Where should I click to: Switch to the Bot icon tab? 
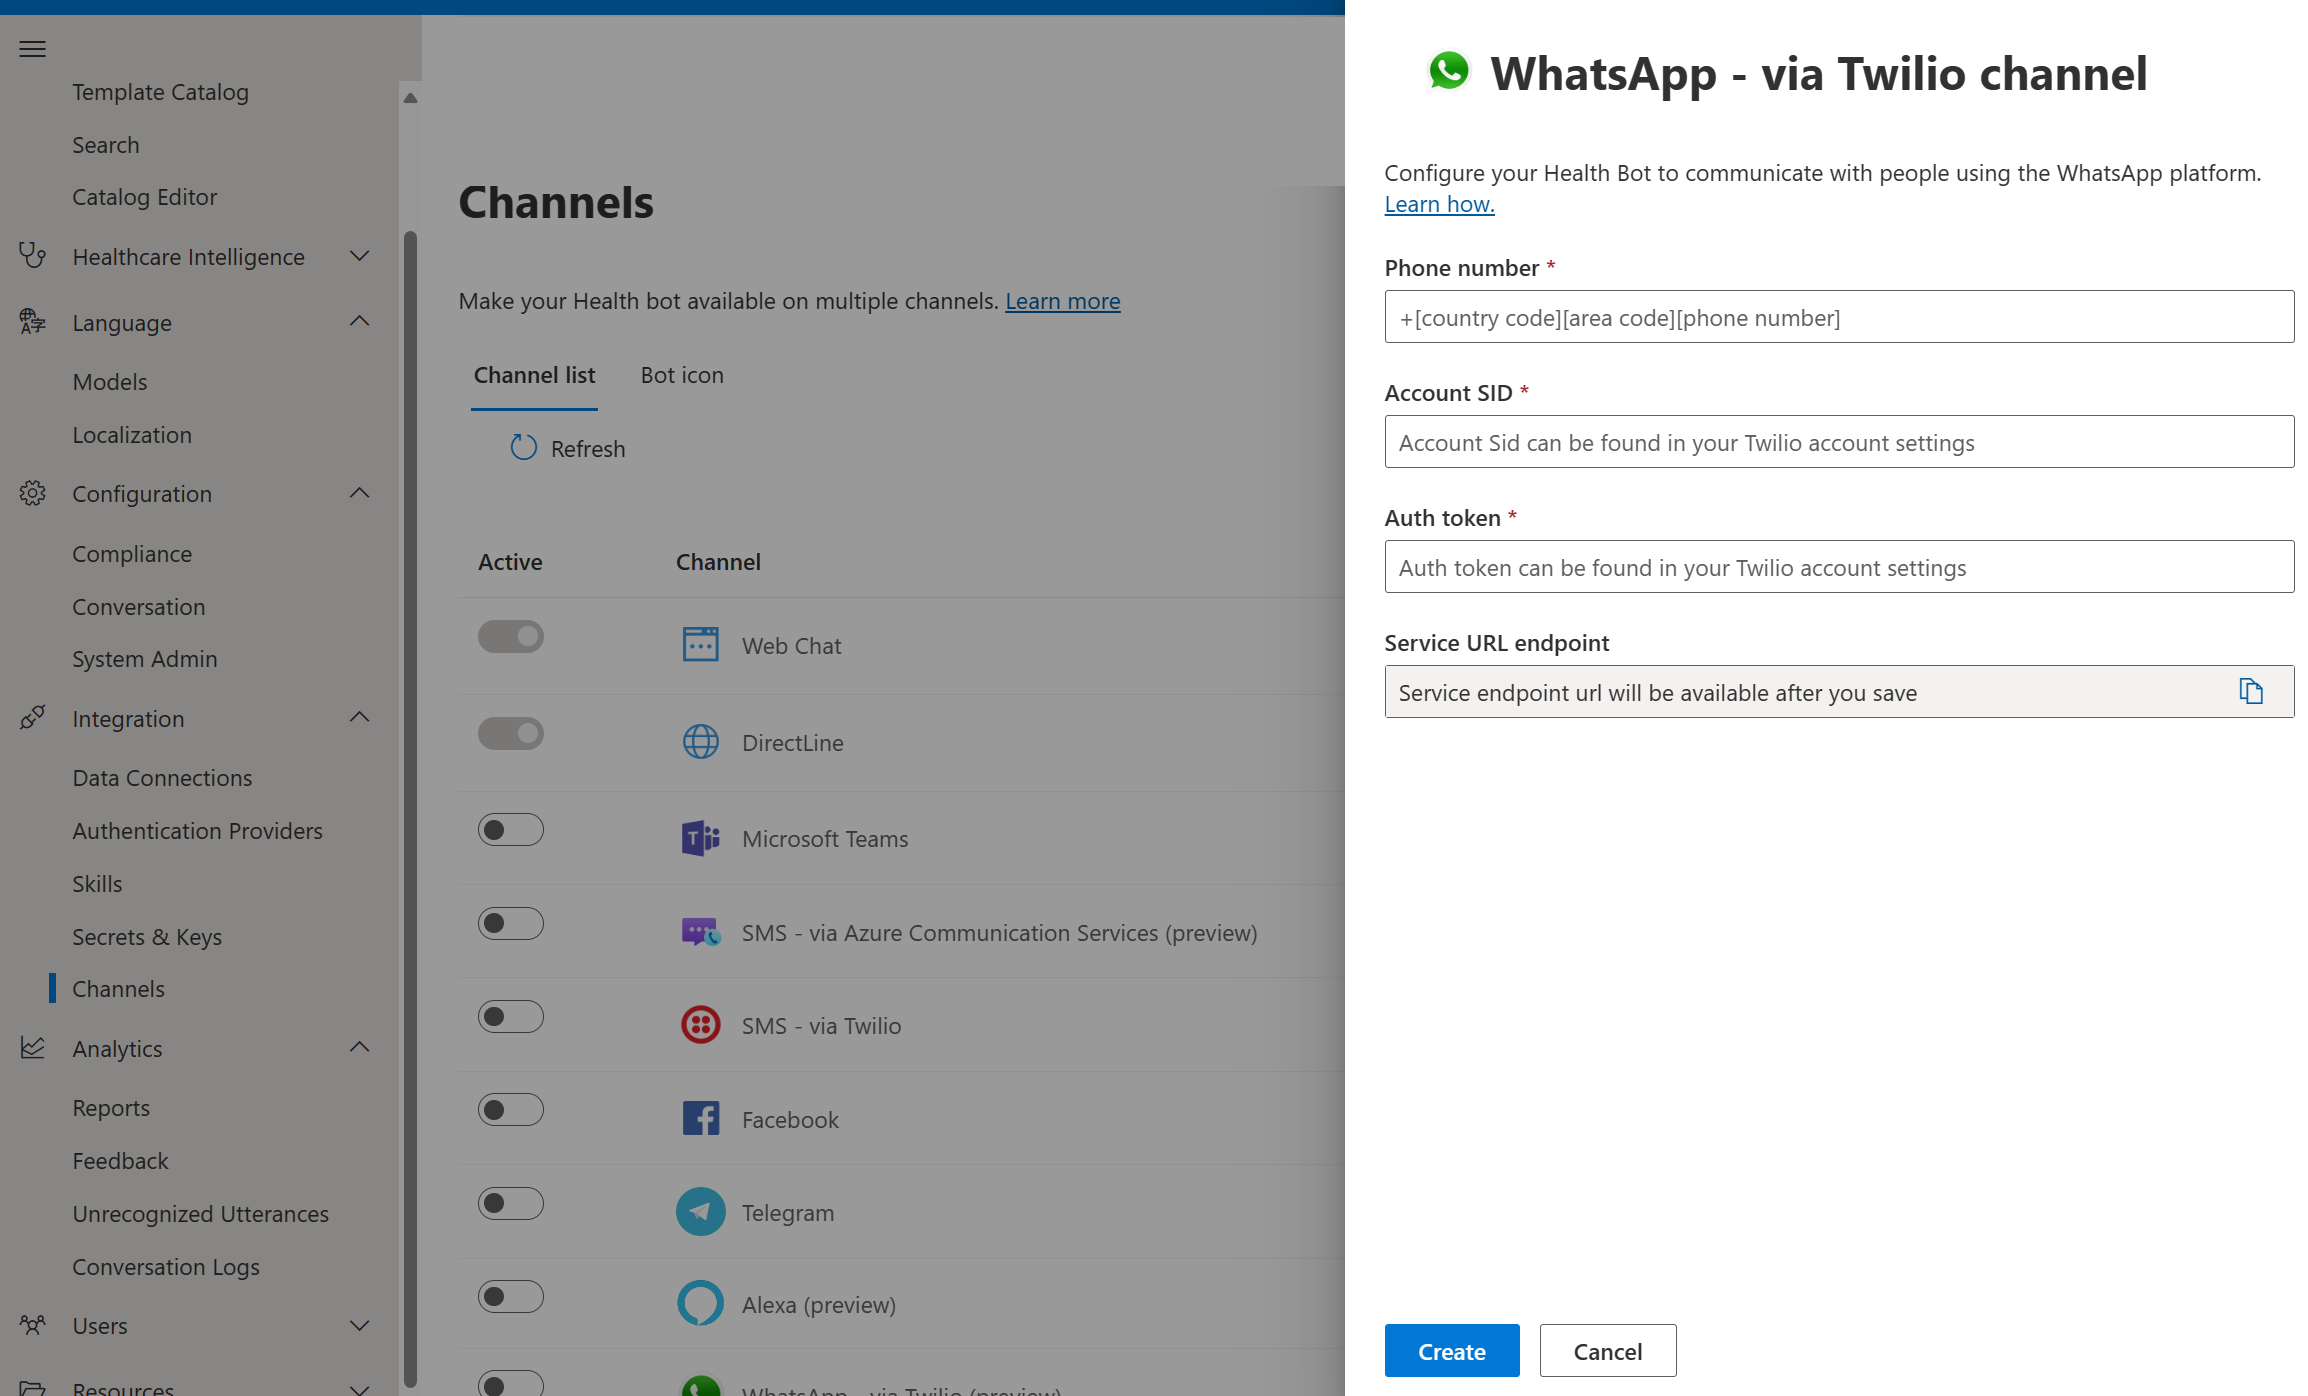tap(687, 374)
